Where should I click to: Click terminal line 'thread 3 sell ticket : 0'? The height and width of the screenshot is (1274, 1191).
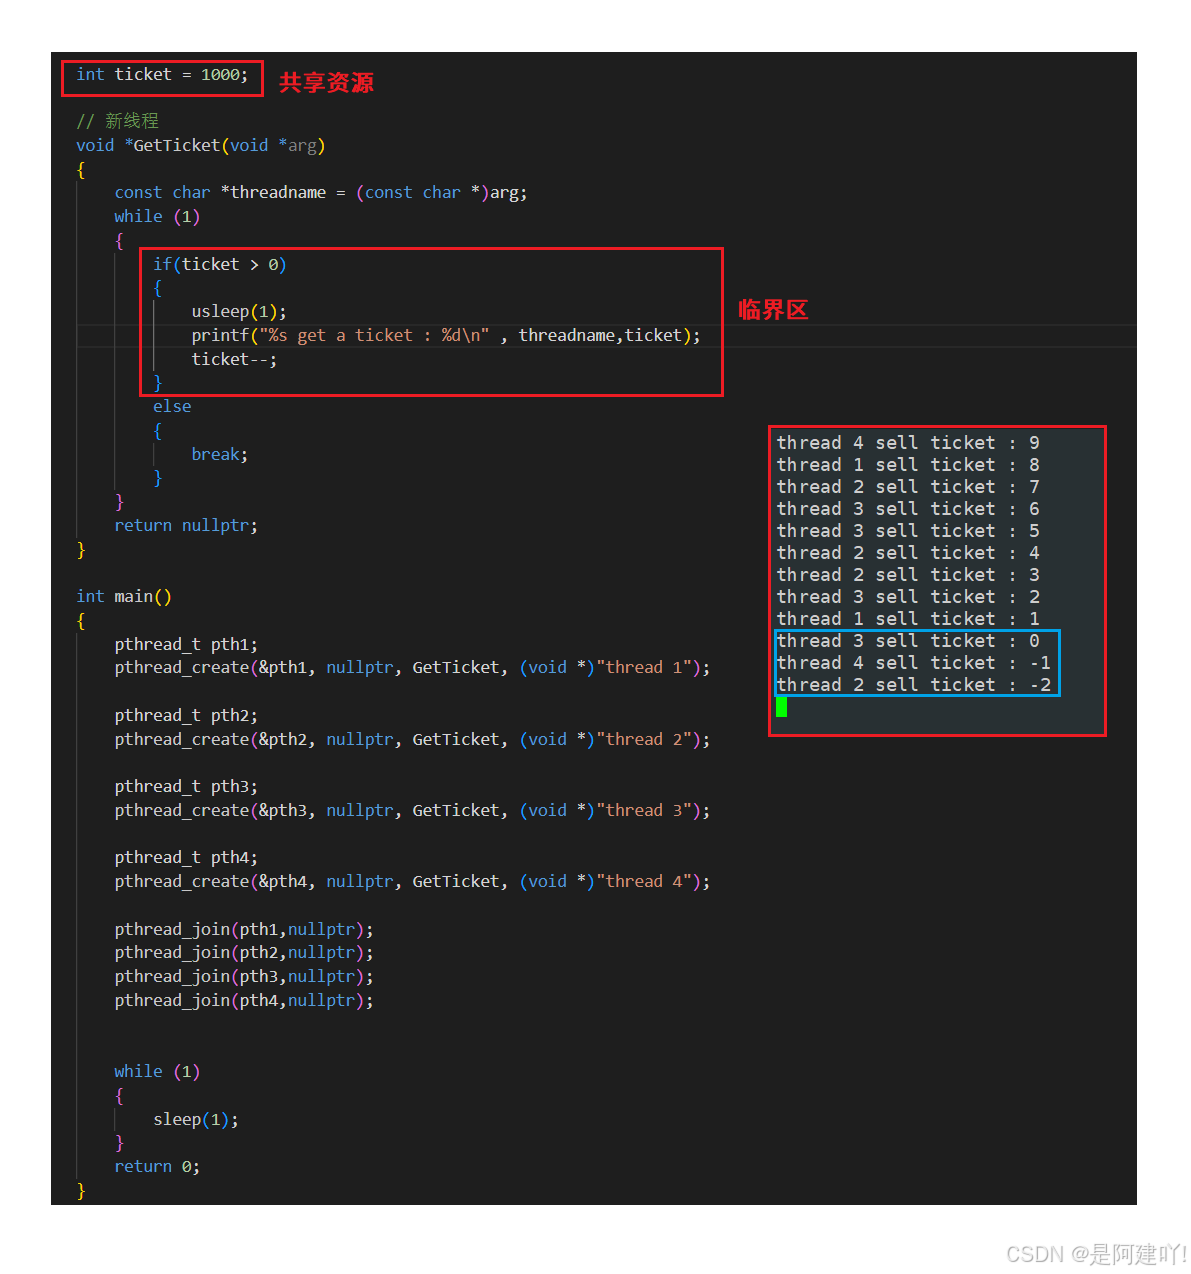tap(908, 640)
